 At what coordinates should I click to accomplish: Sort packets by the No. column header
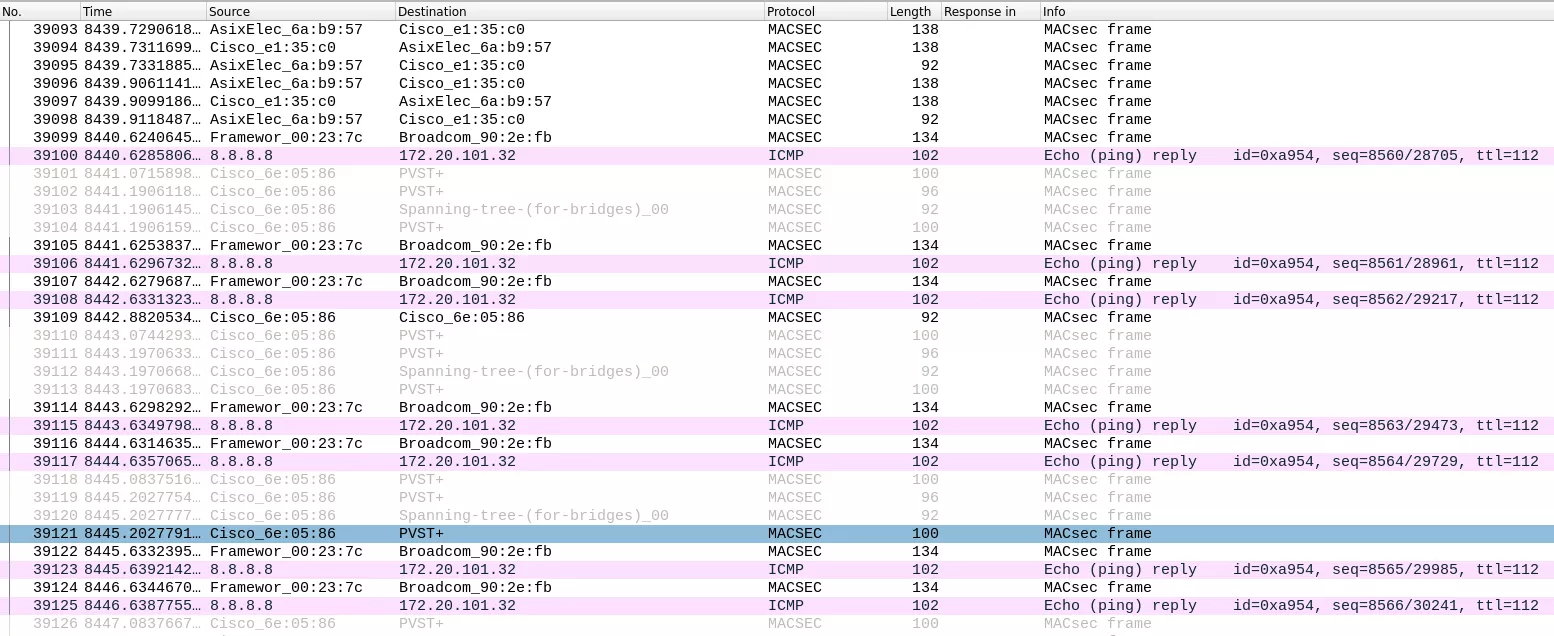(40, 11)
